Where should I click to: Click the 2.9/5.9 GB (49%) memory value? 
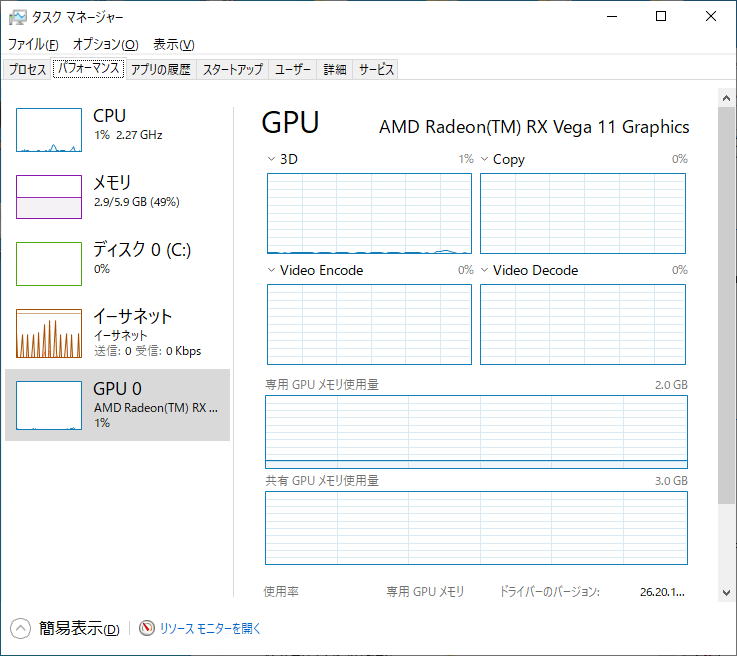137,202
